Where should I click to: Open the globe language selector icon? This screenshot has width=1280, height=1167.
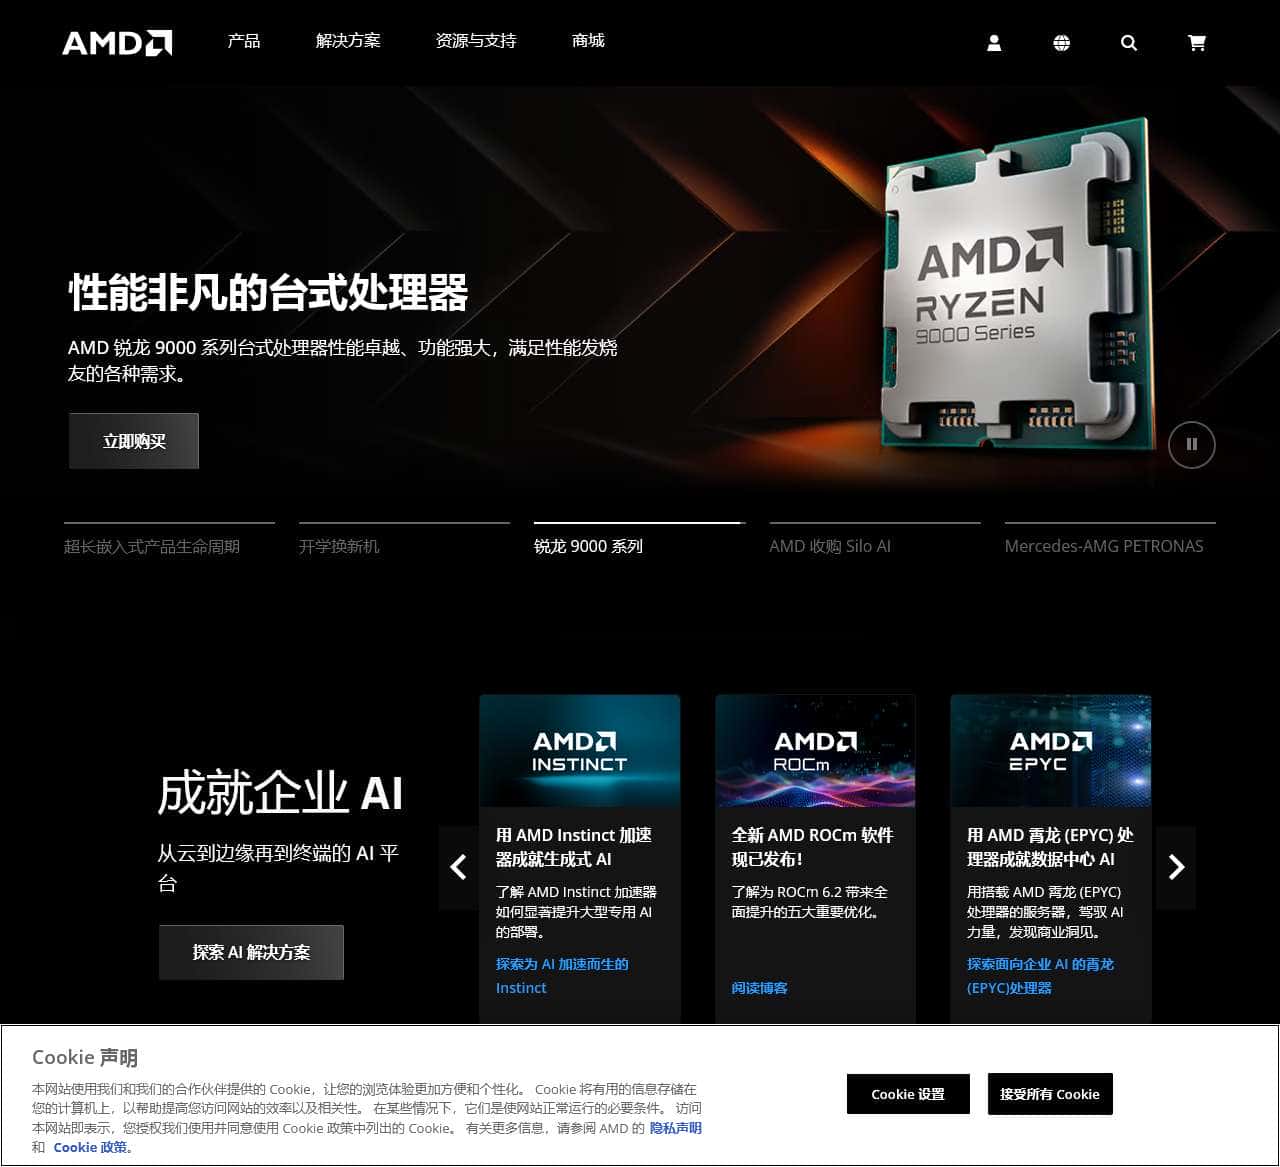[x=1061, y=43]
